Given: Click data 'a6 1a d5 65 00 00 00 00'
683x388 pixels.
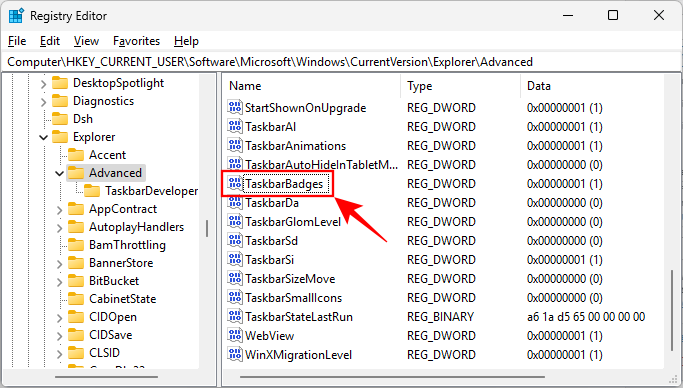Looking at the screenshot, I should click(586, 317).
